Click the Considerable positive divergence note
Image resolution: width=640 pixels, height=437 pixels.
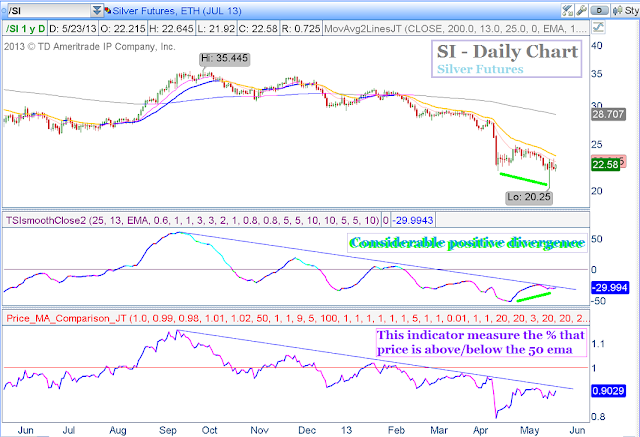pyautogui.click(x=467, y=243)
